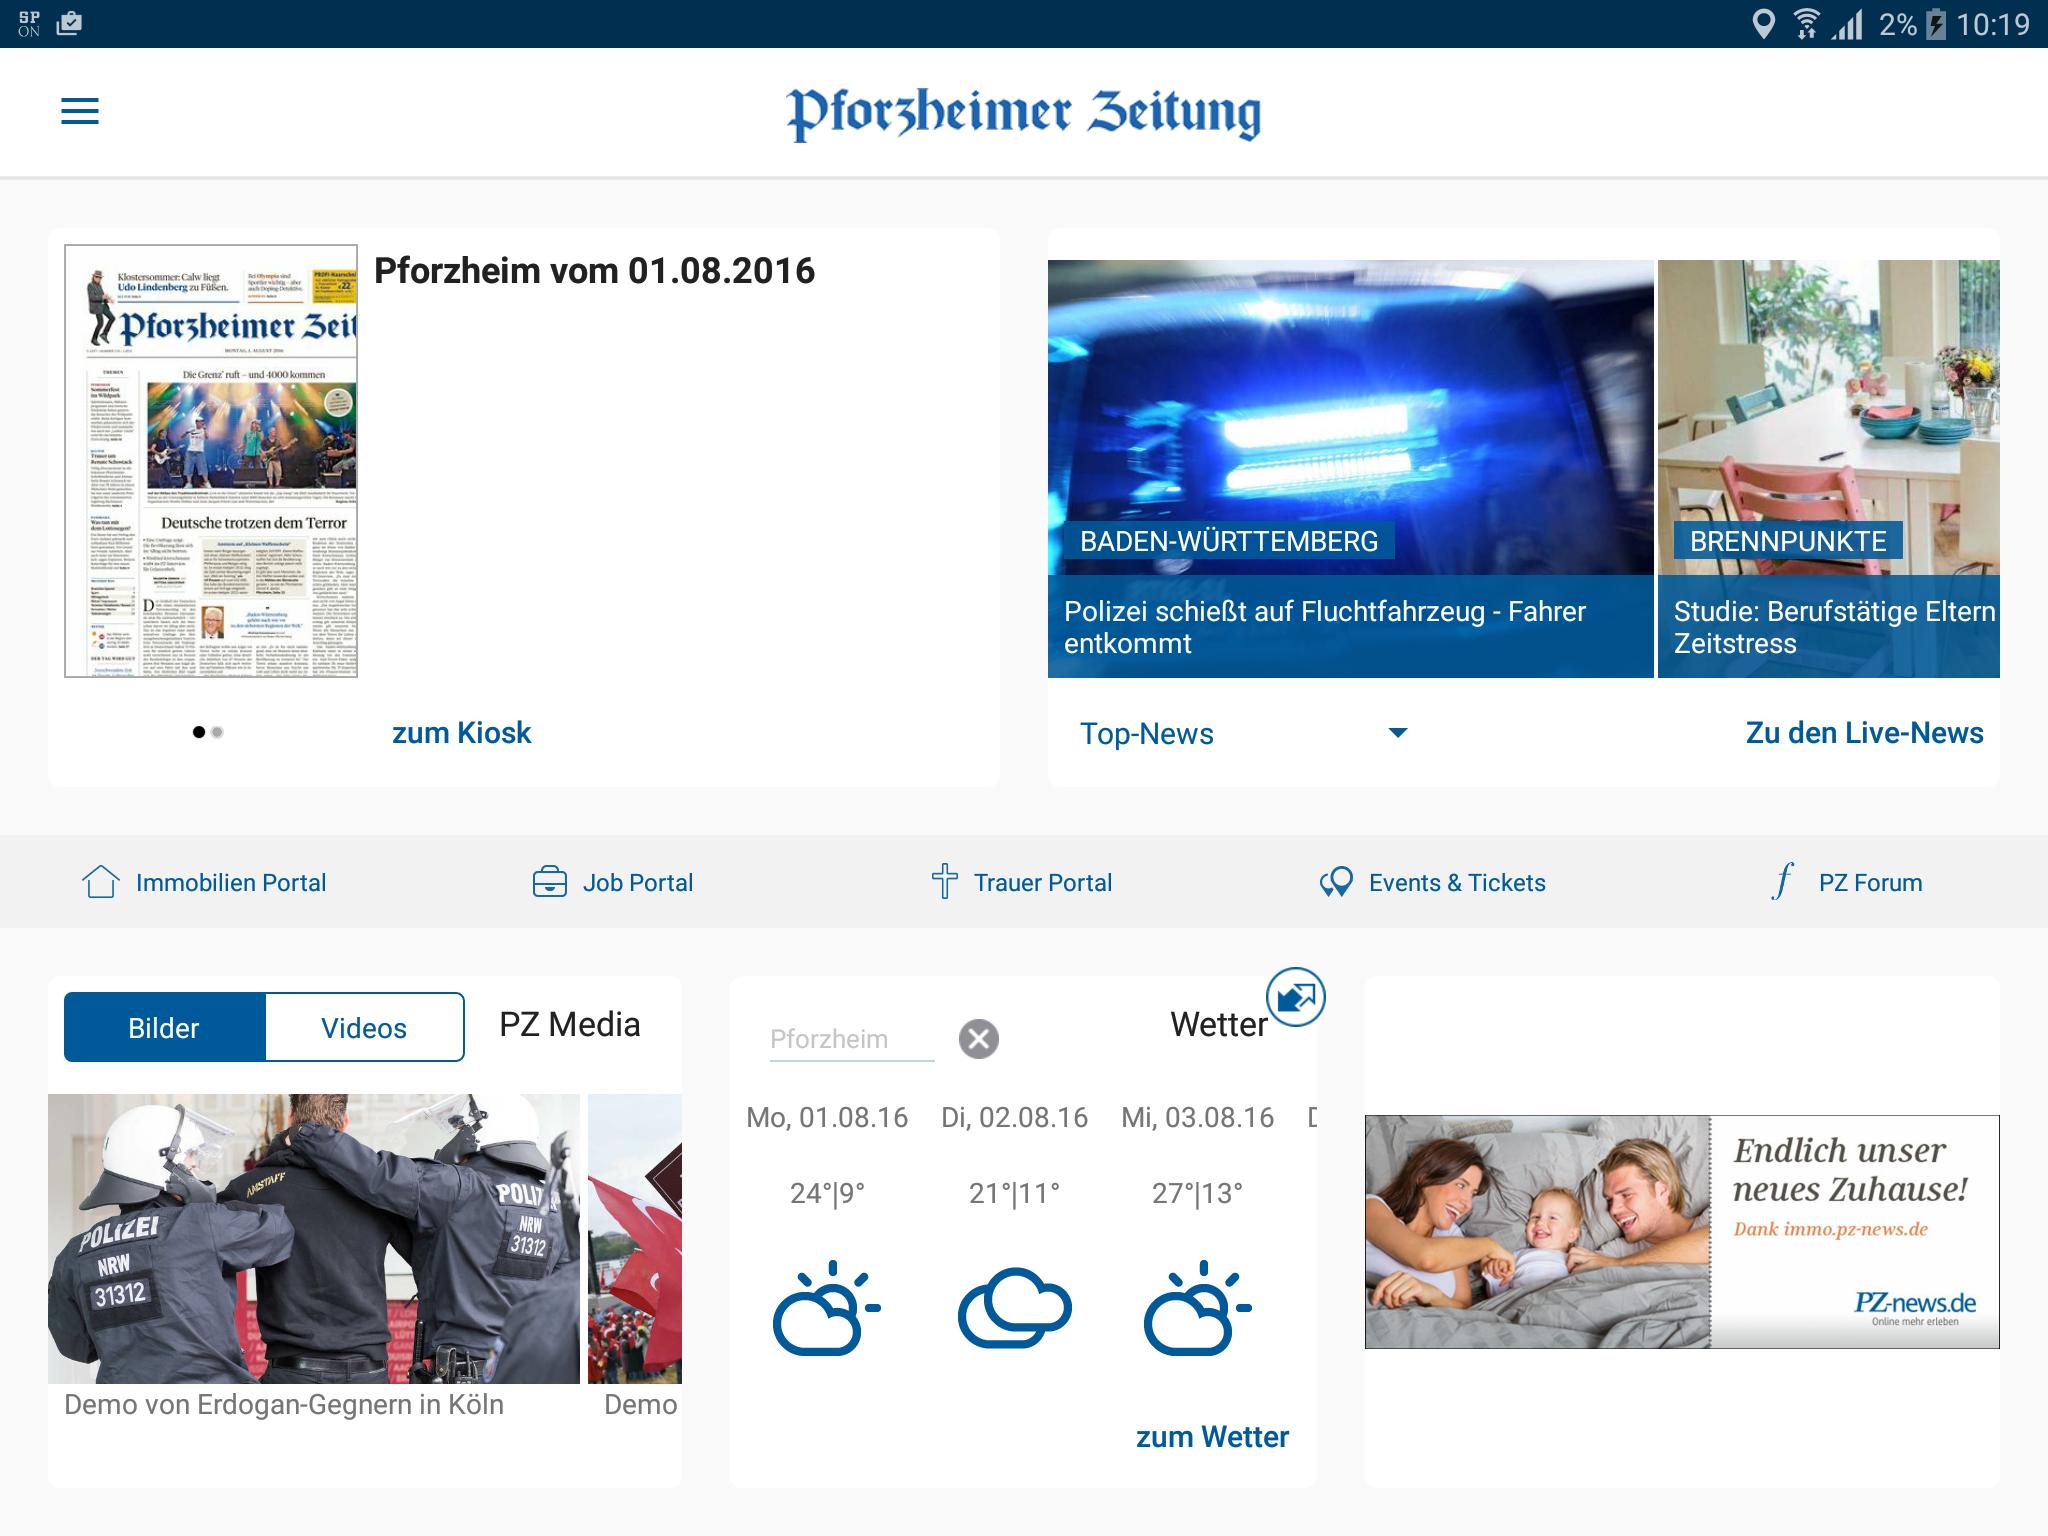Open Demo von Erdogan-Gegnern photo

click(x=314, y=1239)
